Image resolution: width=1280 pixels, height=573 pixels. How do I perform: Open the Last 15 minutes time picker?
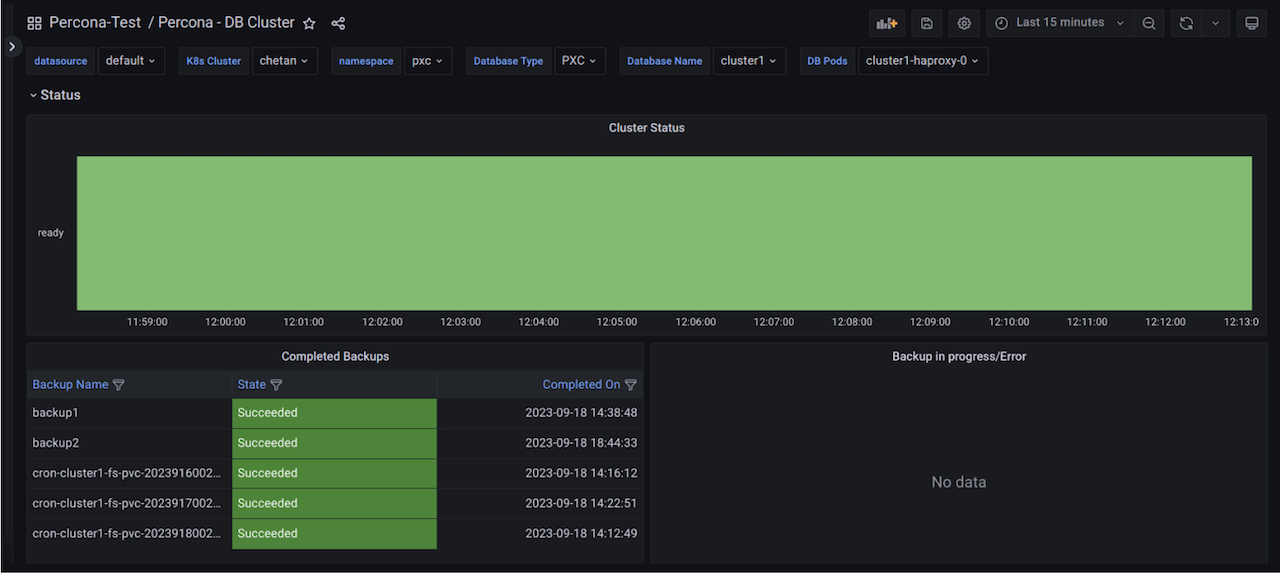pyautogui.click(x=1060, y=23)
